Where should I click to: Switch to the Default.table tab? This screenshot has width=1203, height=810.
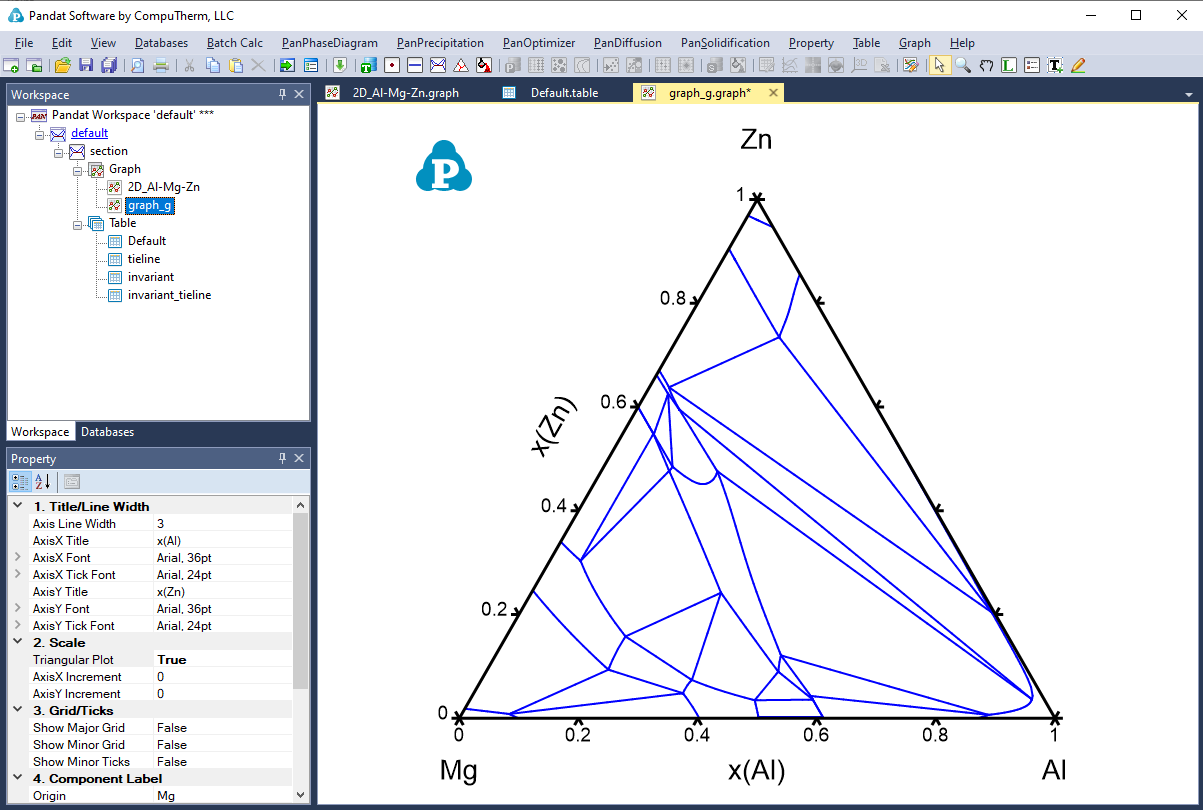coord(563,93)
